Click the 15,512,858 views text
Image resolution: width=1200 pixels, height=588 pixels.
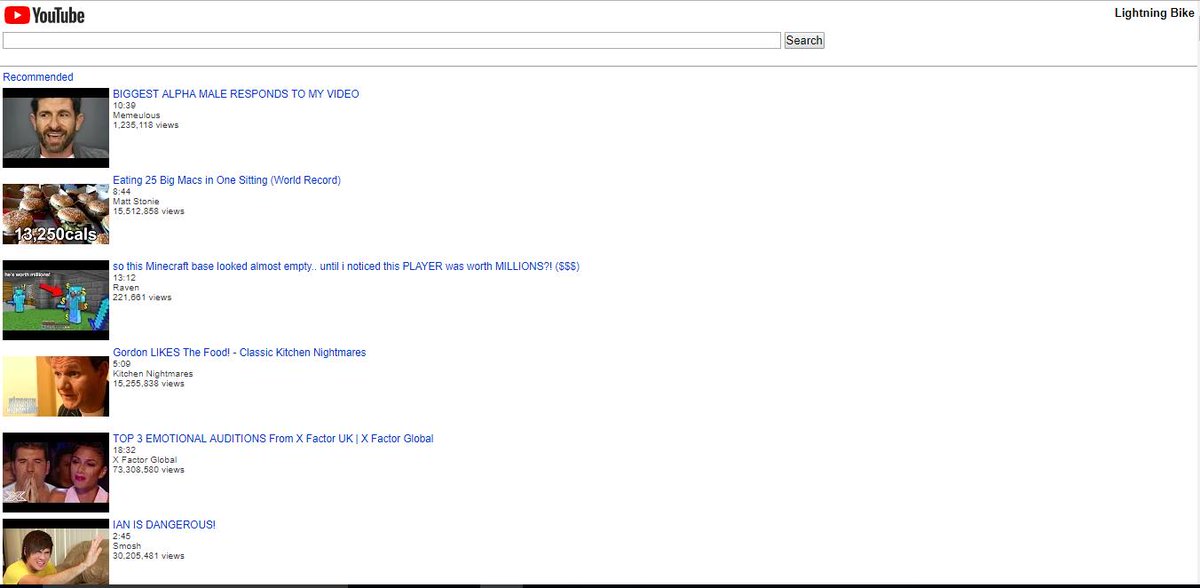tap(149, 211)
